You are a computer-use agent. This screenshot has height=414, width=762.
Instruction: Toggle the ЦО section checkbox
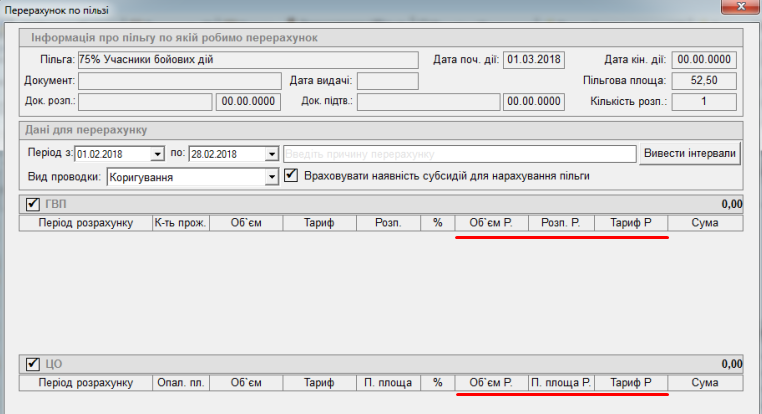point(32,364)
